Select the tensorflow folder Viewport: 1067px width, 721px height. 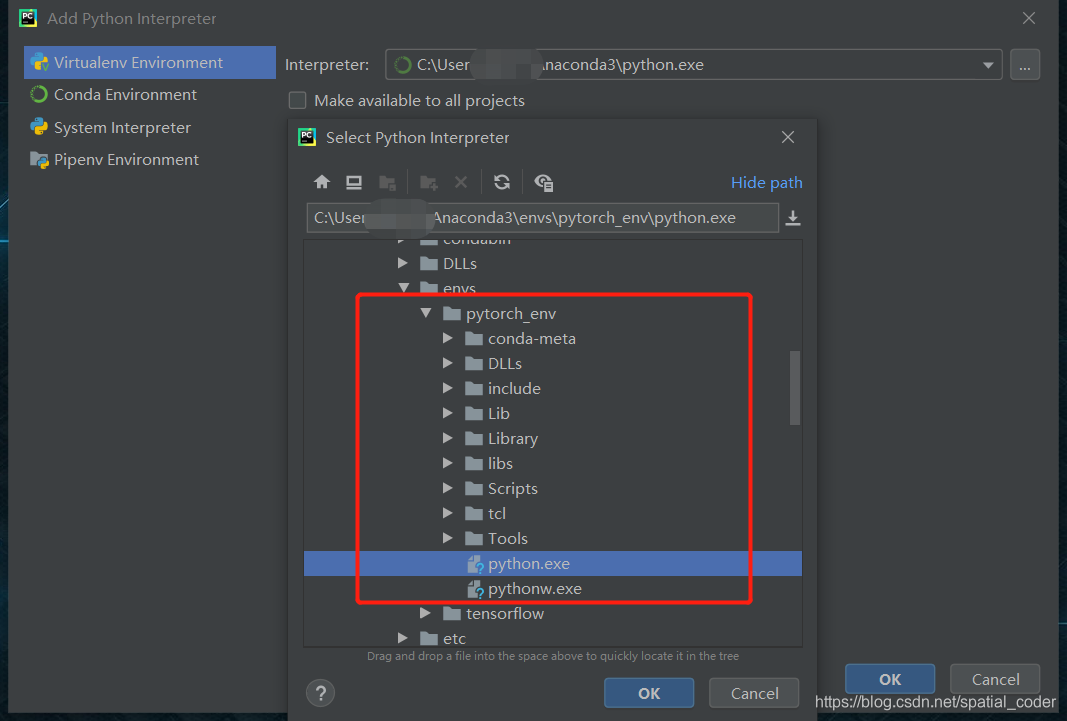point(505,614)
